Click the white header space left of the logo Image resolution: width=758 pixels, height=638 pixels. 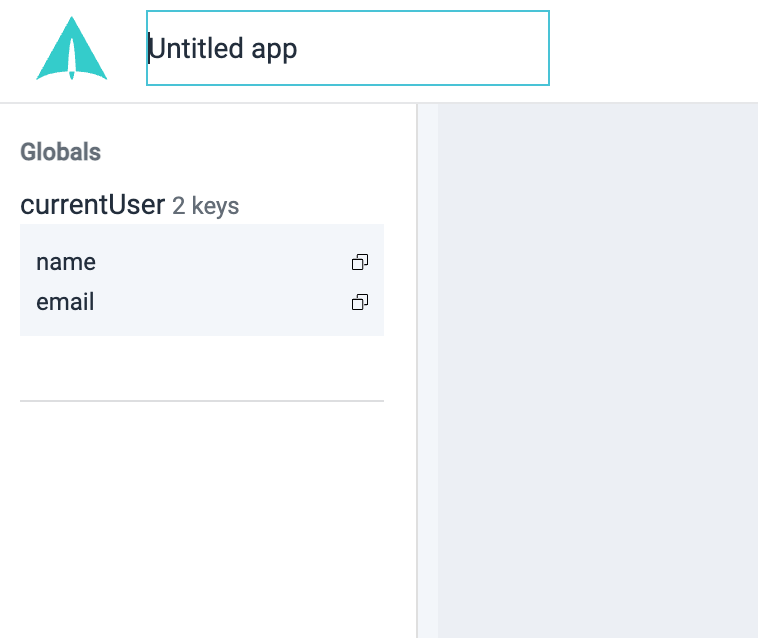14,50
